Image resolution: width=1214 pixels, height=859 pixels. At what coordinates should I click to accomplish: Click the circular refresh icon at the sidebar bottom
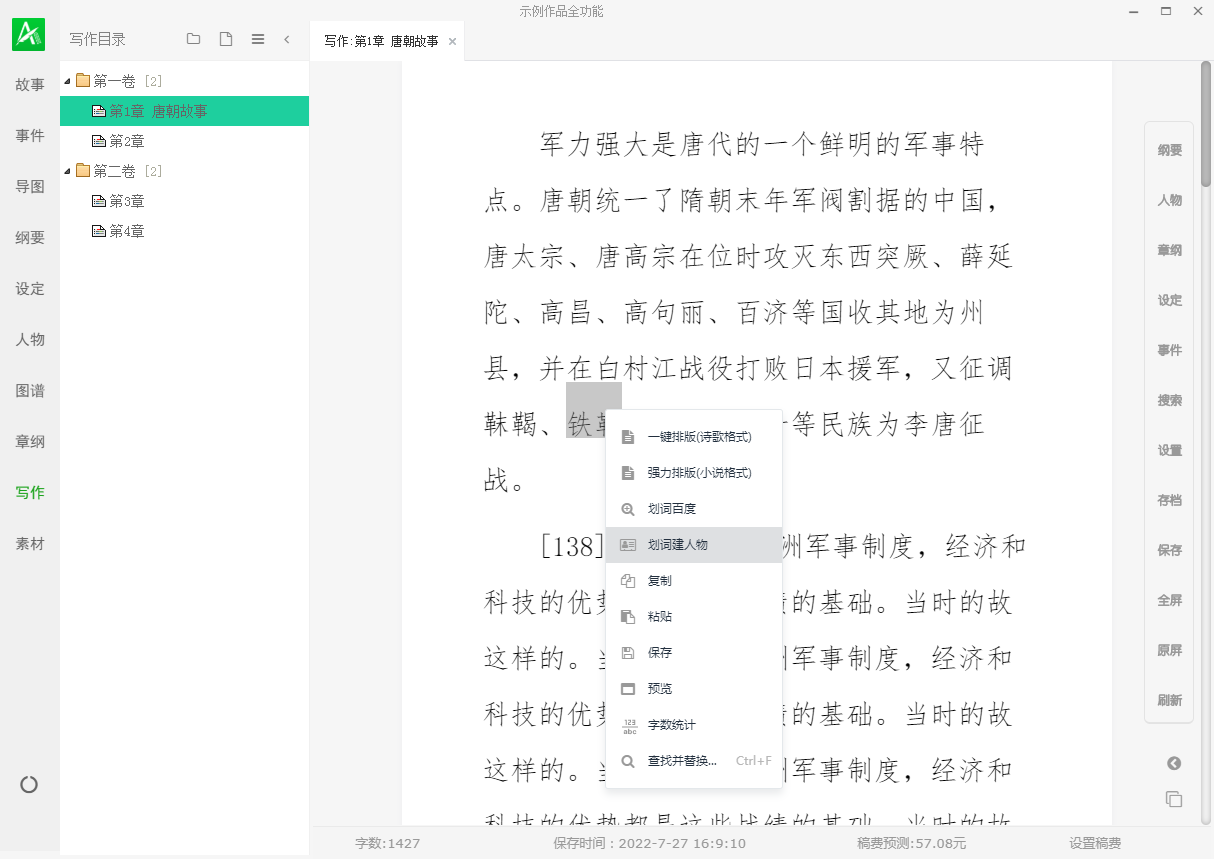click(29, 785)
